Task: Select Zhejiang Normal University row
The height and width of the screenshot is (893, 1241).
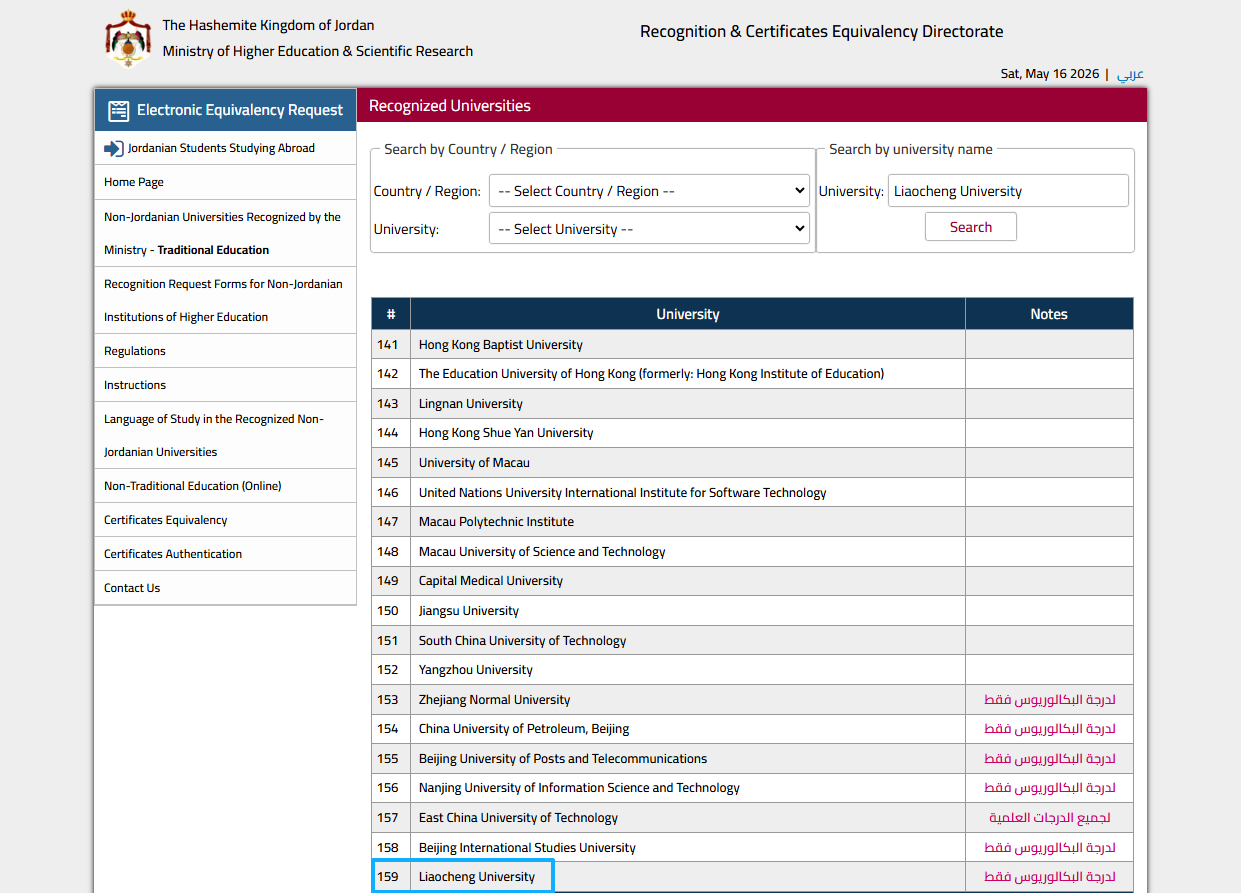Action: [752, 700]
